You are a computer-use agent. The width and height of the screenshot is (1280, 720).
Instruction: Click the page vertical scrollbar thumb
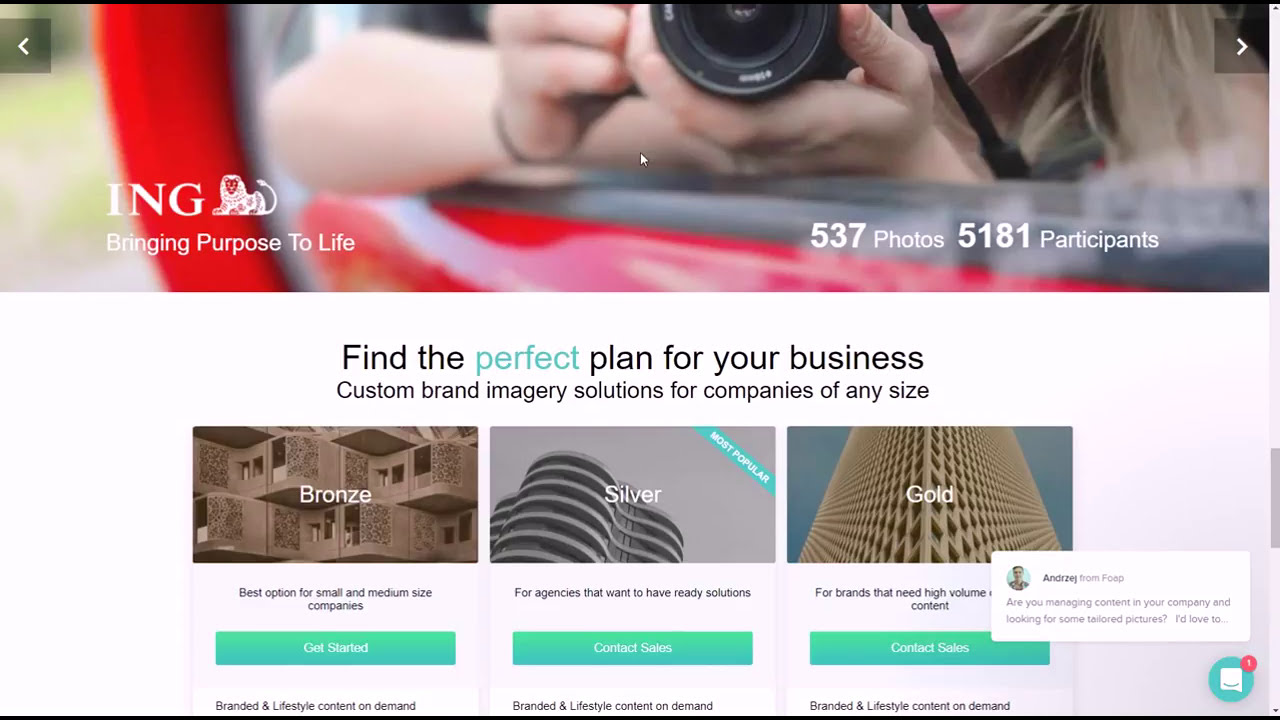point(1274,498)
